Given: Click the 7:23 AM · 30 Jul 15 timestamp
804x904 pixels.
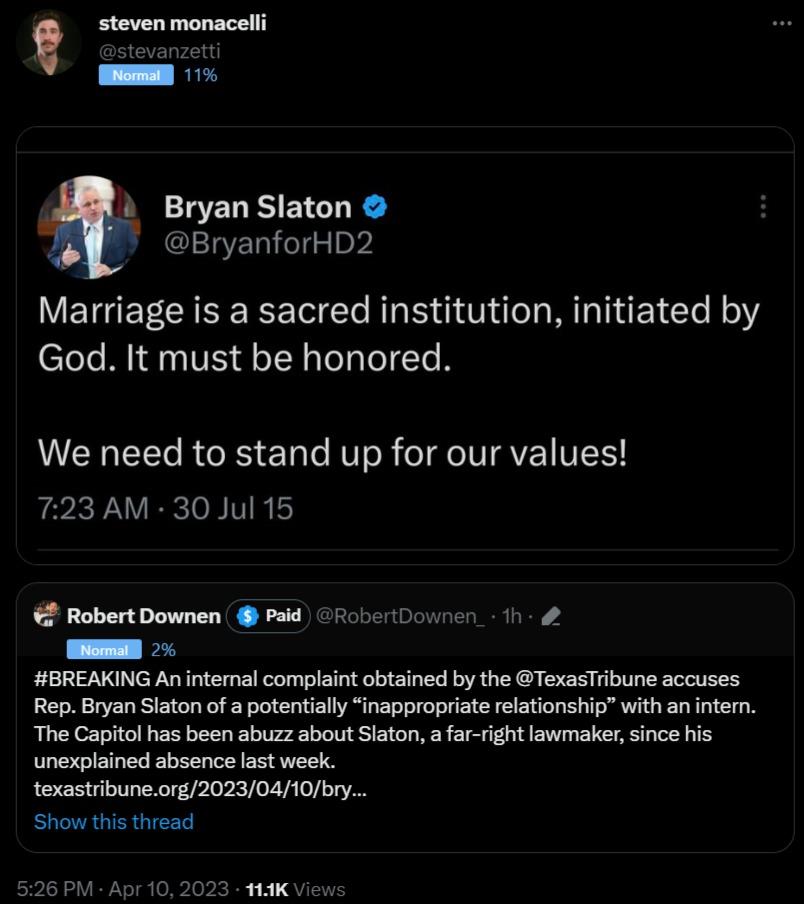Looking at the screenshot, I should pos(163,508).
